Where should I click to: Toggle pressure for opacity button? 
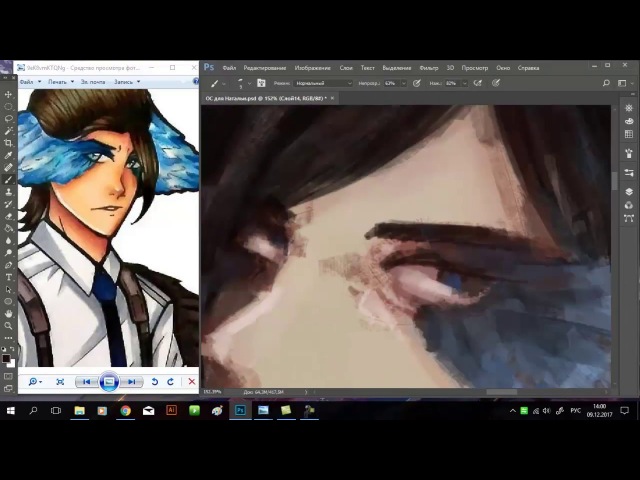pyautogui.click(x=416, y=83)
